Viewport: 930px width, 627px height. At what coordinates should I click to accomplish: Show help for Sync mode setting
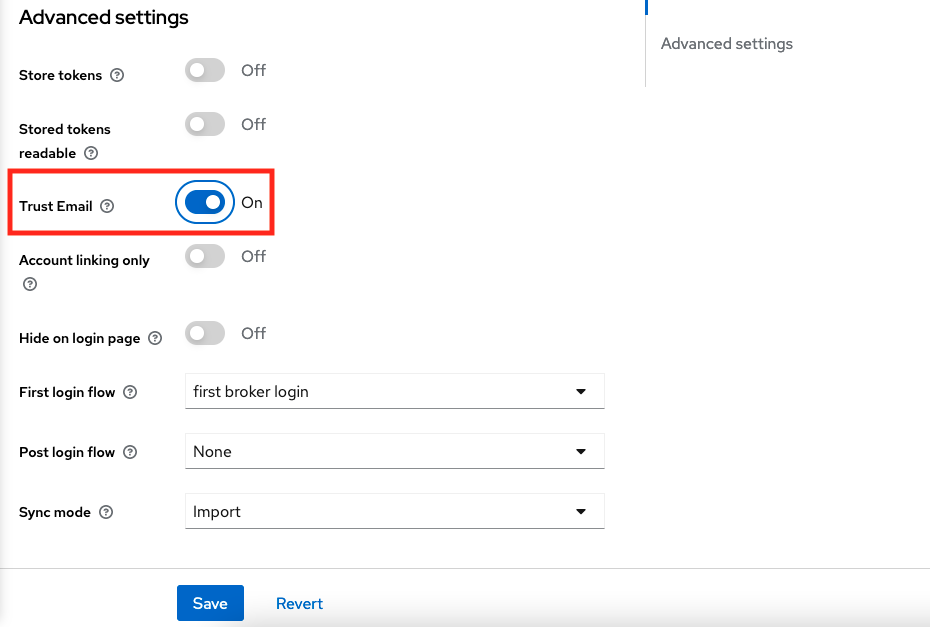[105, 512]
